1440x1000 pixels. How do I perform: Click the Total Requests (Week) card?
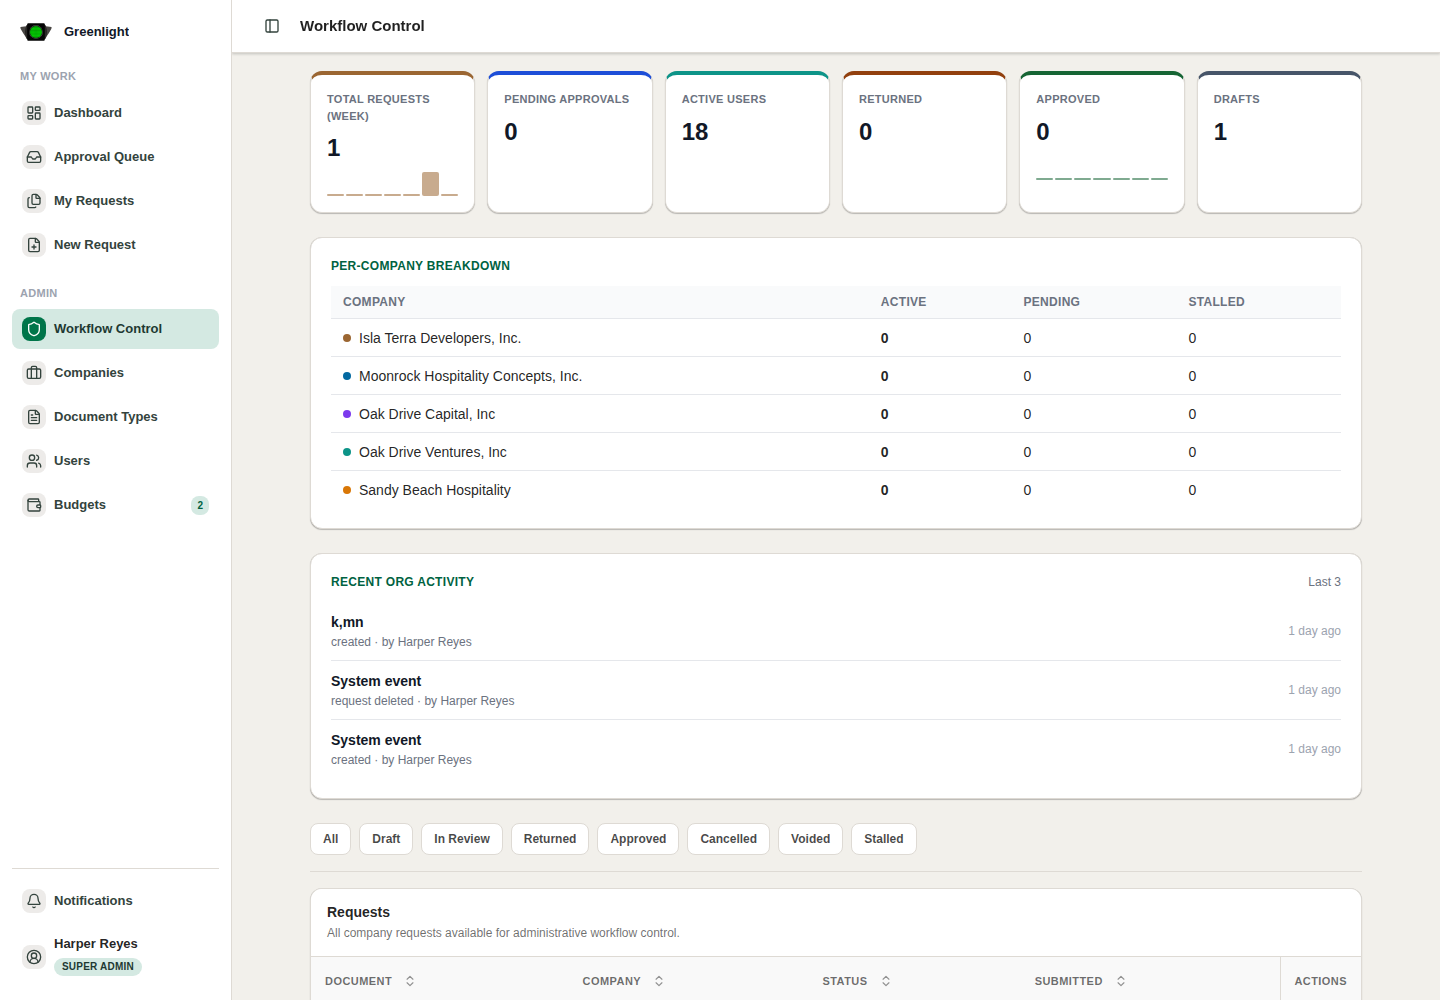393,142
